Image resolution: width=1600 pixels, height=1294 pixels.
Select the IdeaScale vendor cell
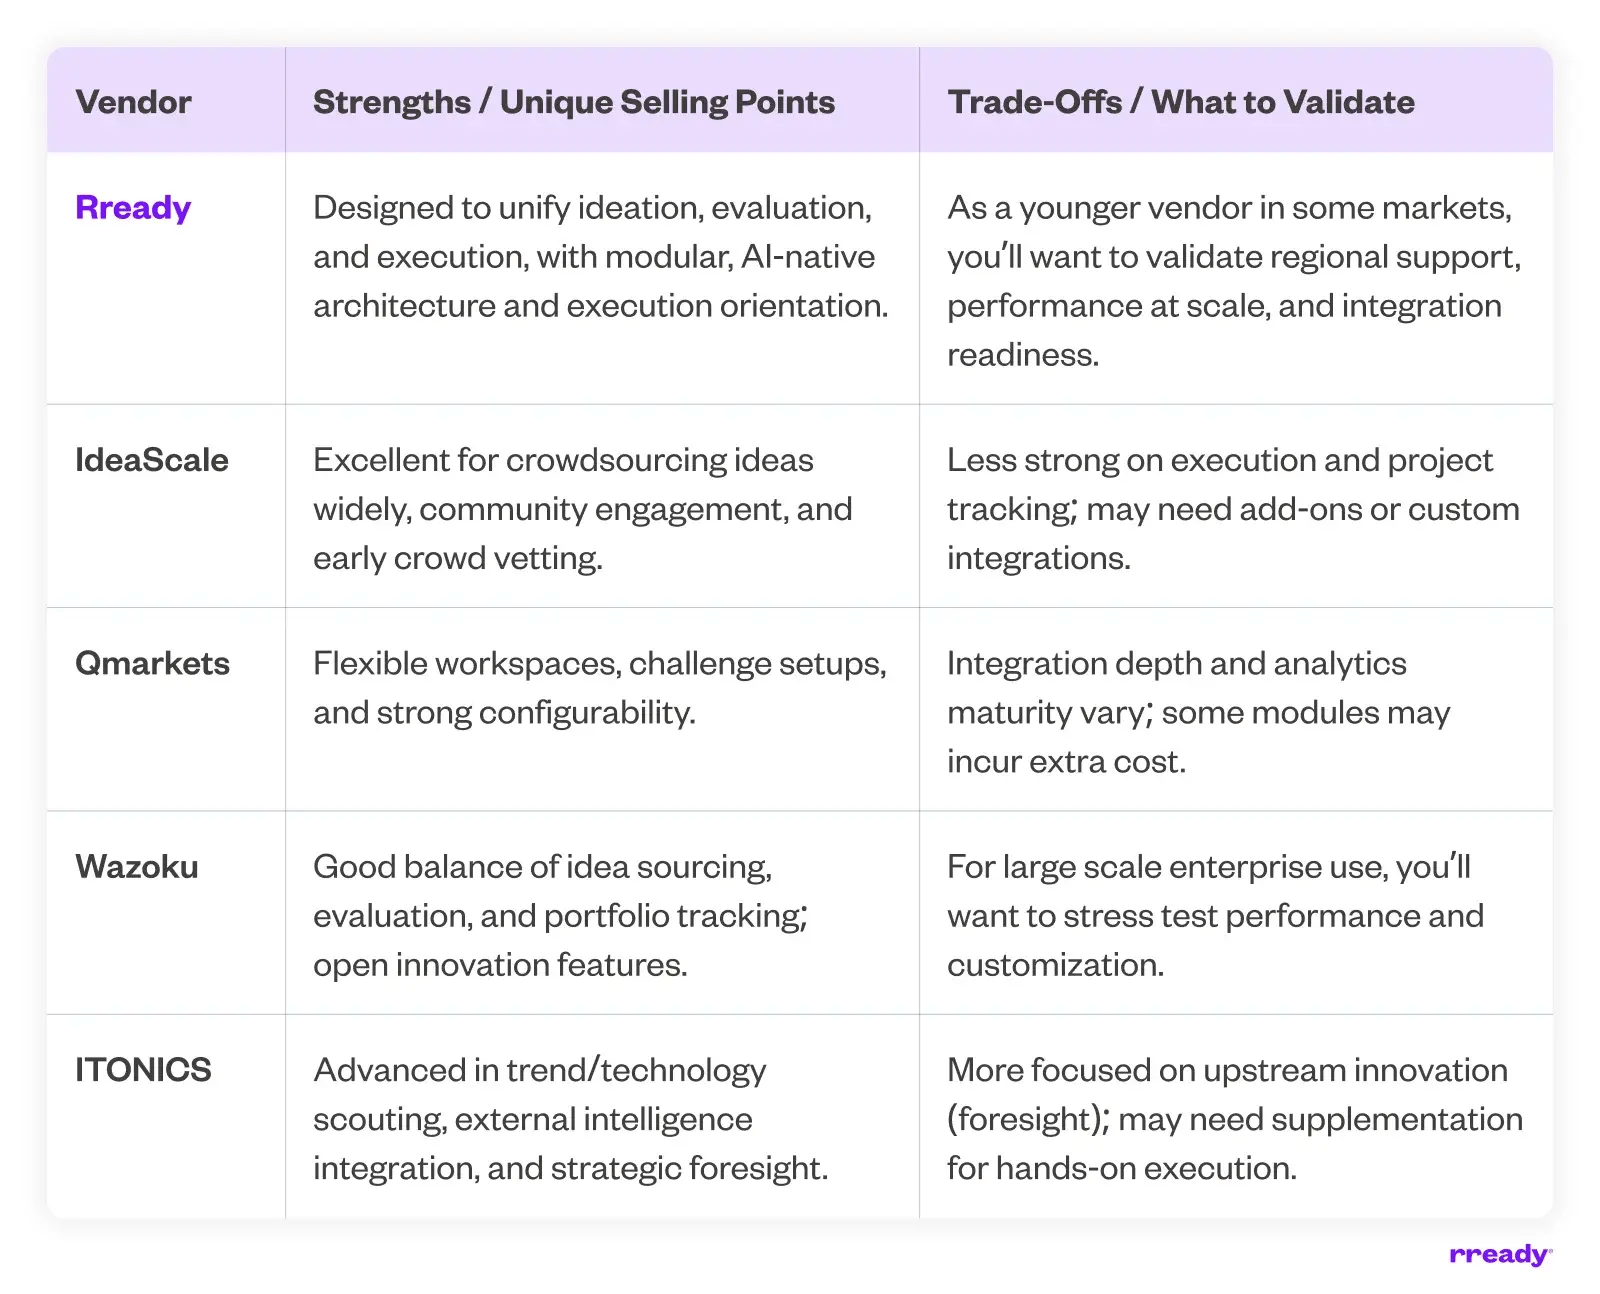tap(152, 460)
